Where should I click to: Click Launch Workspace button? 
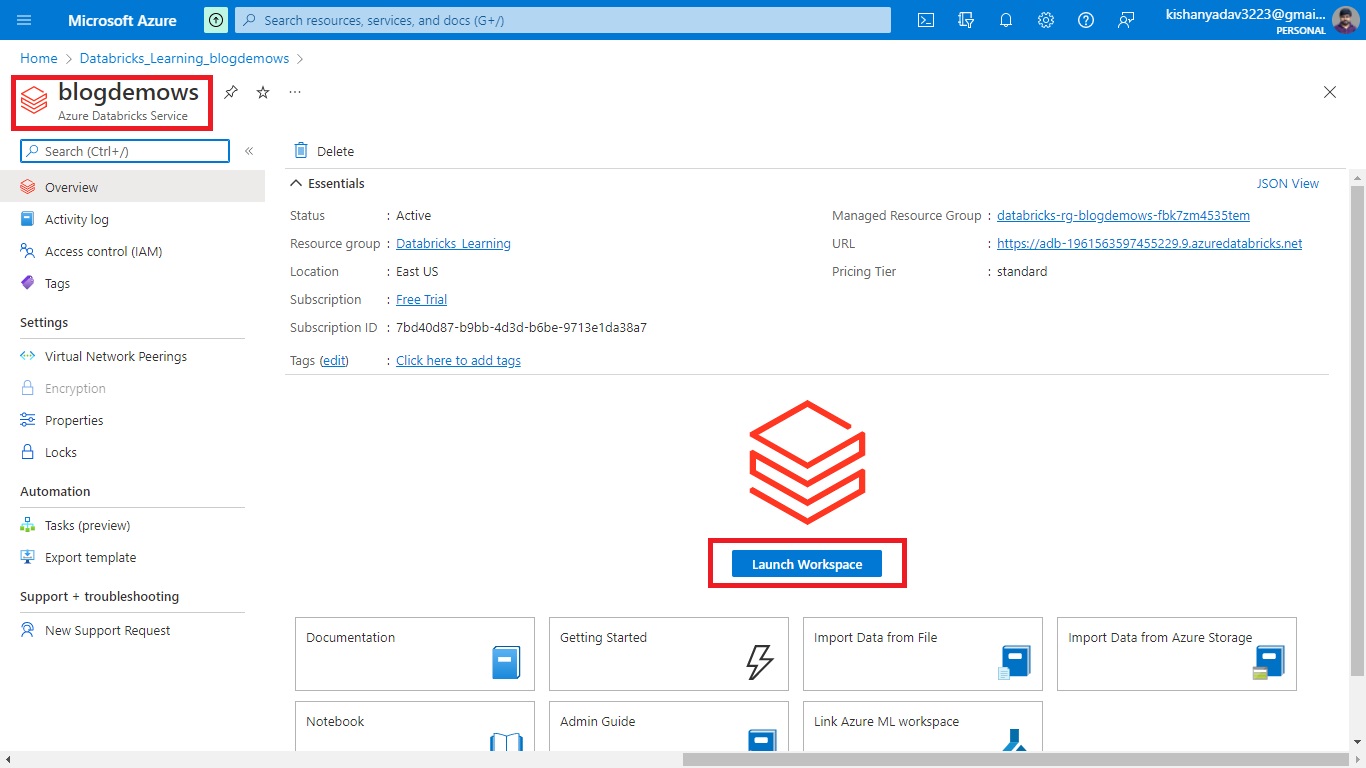[x=807, y=564]
